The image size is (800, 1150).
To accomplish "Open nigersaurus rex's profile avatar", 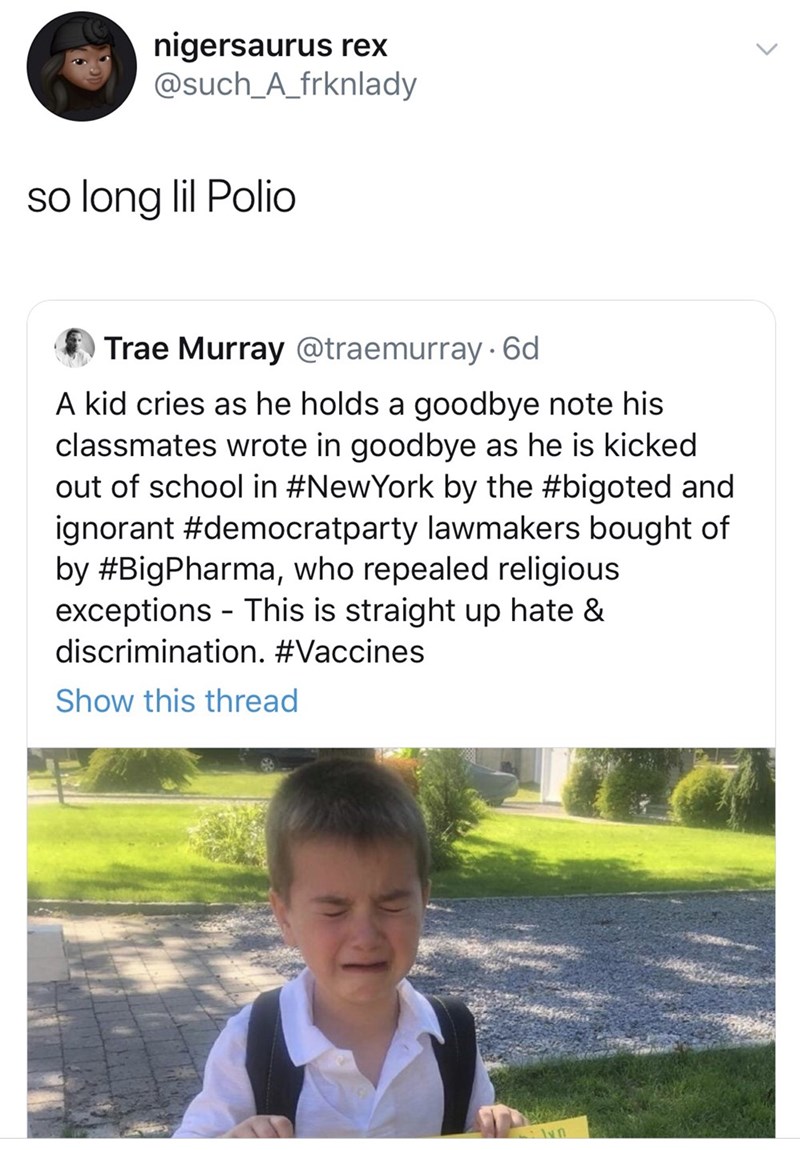I will point(82,67).
